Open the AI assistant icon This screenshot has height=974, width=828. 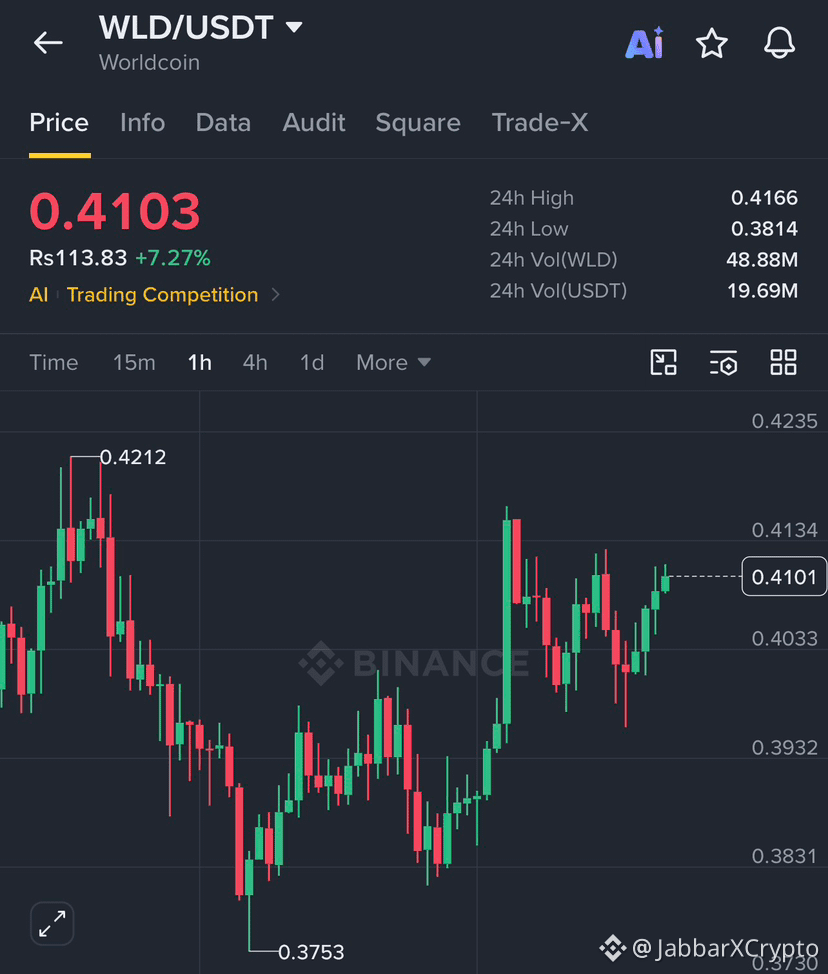point(644,43)
